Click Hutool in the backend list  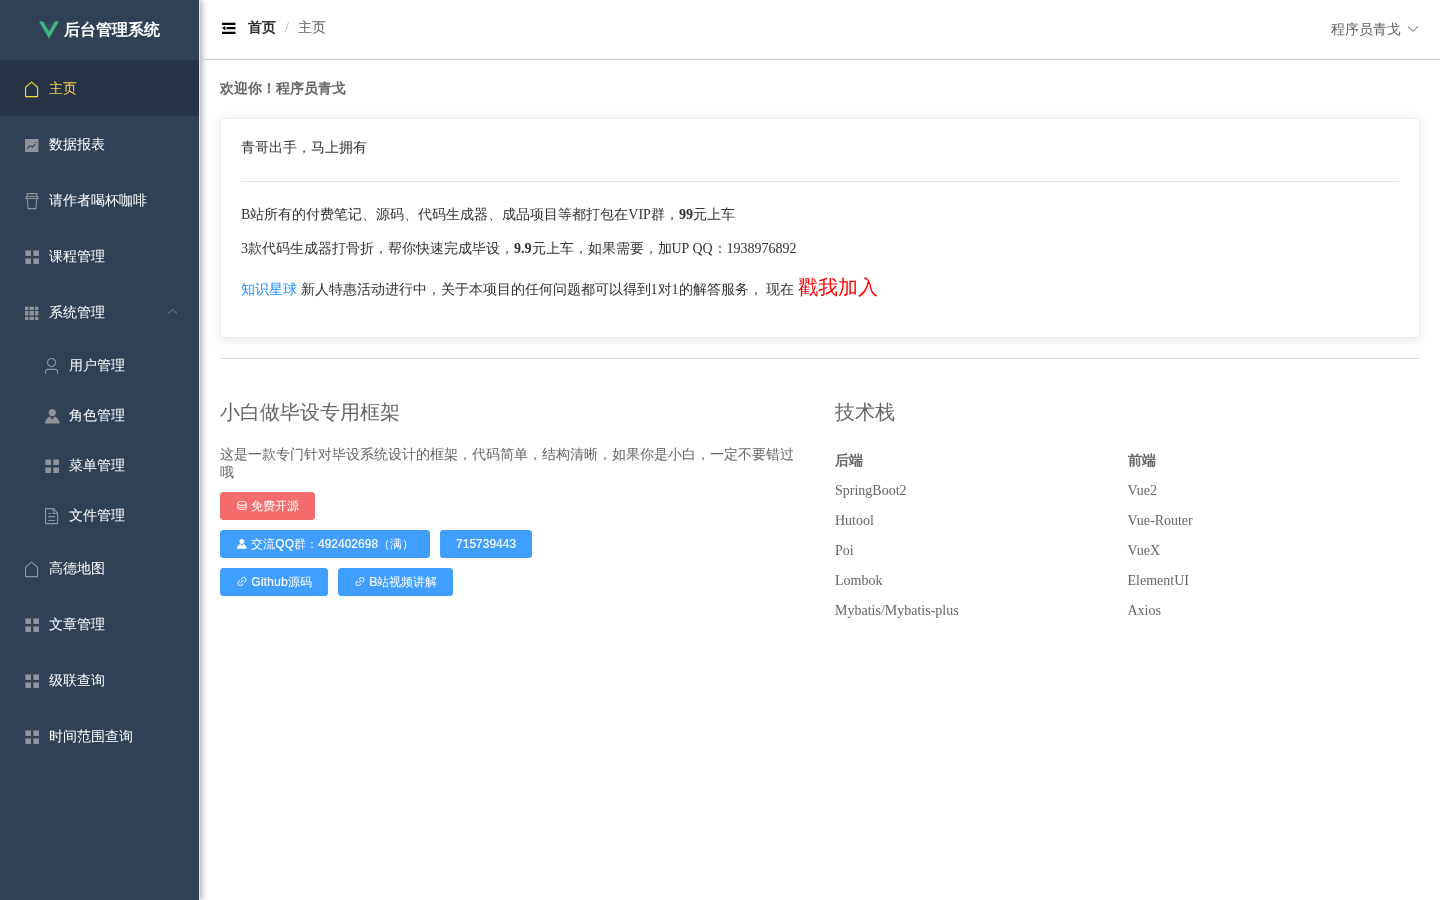854,520
